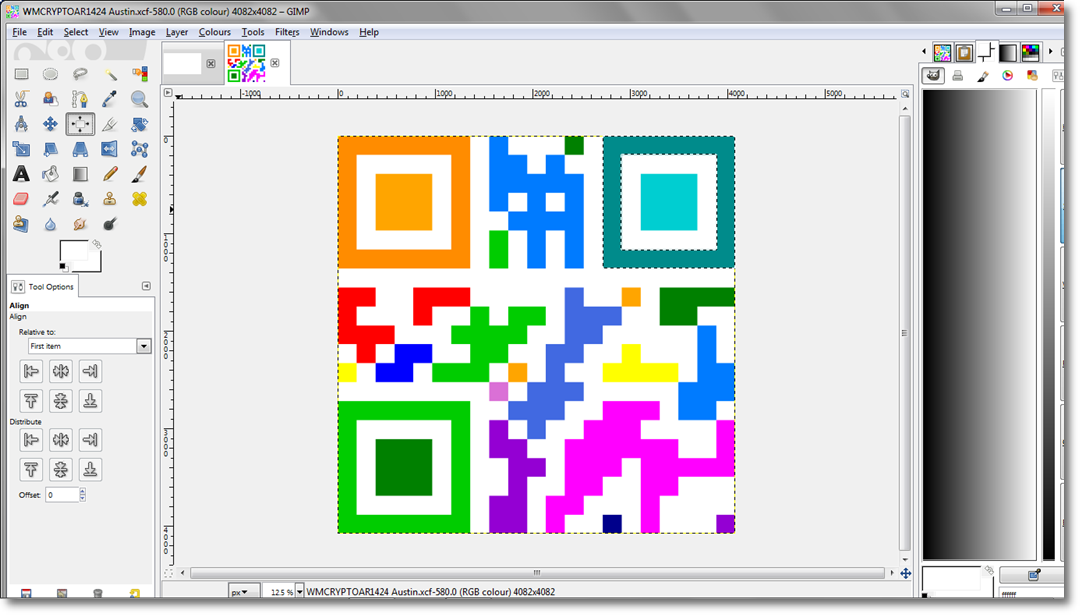Activate the Select by Colour tool
1080x615 pixels.
click(139, 74)
